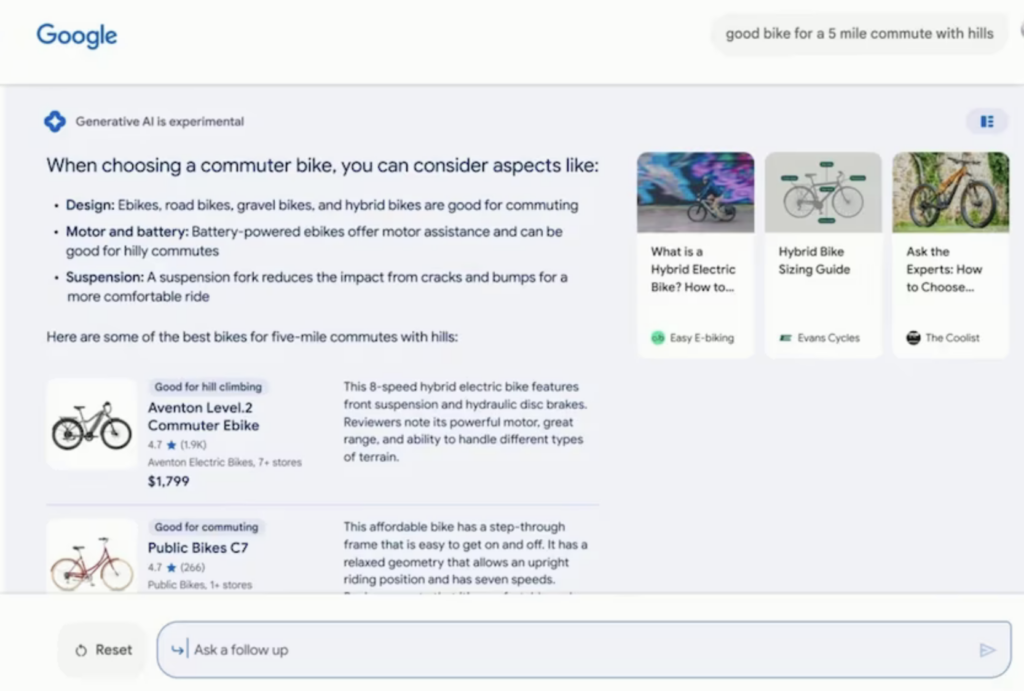Viewport: 1024px width, 691px height.
Task: Open the Aventon Level.2 Commuter Ebike link
Action: [203, 417]
